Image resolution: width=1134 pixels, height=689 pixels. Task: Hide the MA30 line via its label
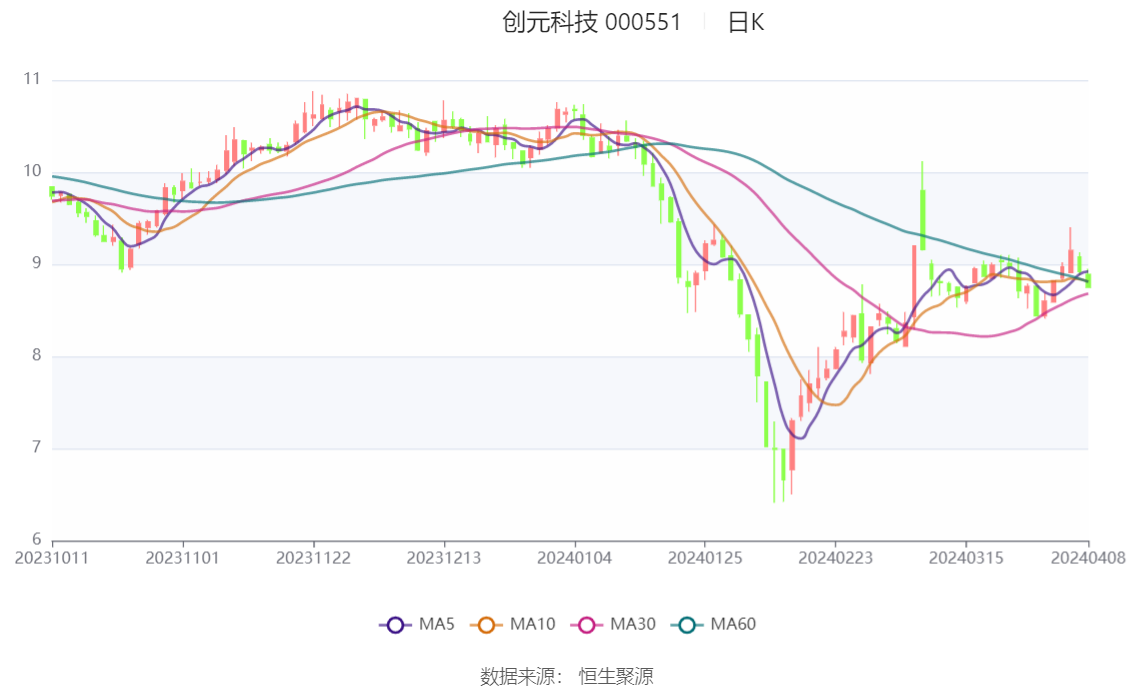coord(633,625)
